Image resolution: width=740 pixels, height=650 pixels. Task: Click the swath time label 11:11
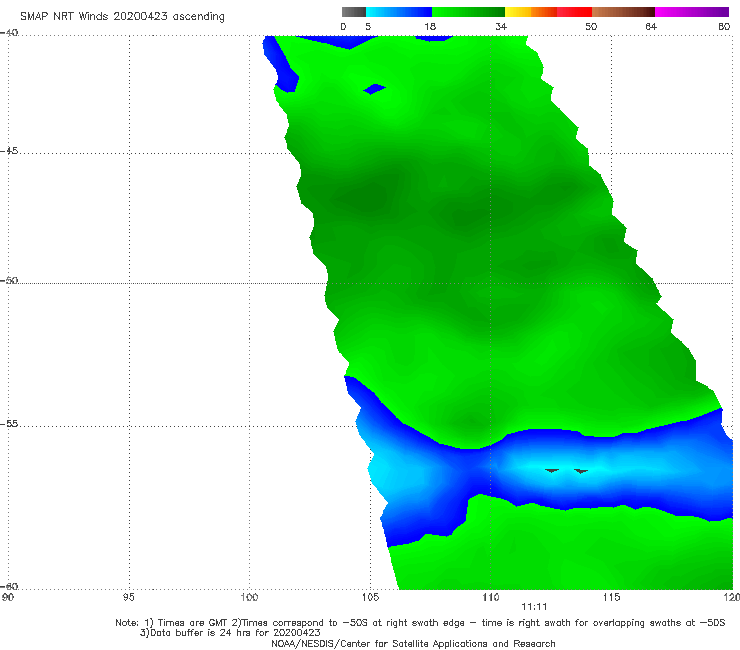point(534,607)
